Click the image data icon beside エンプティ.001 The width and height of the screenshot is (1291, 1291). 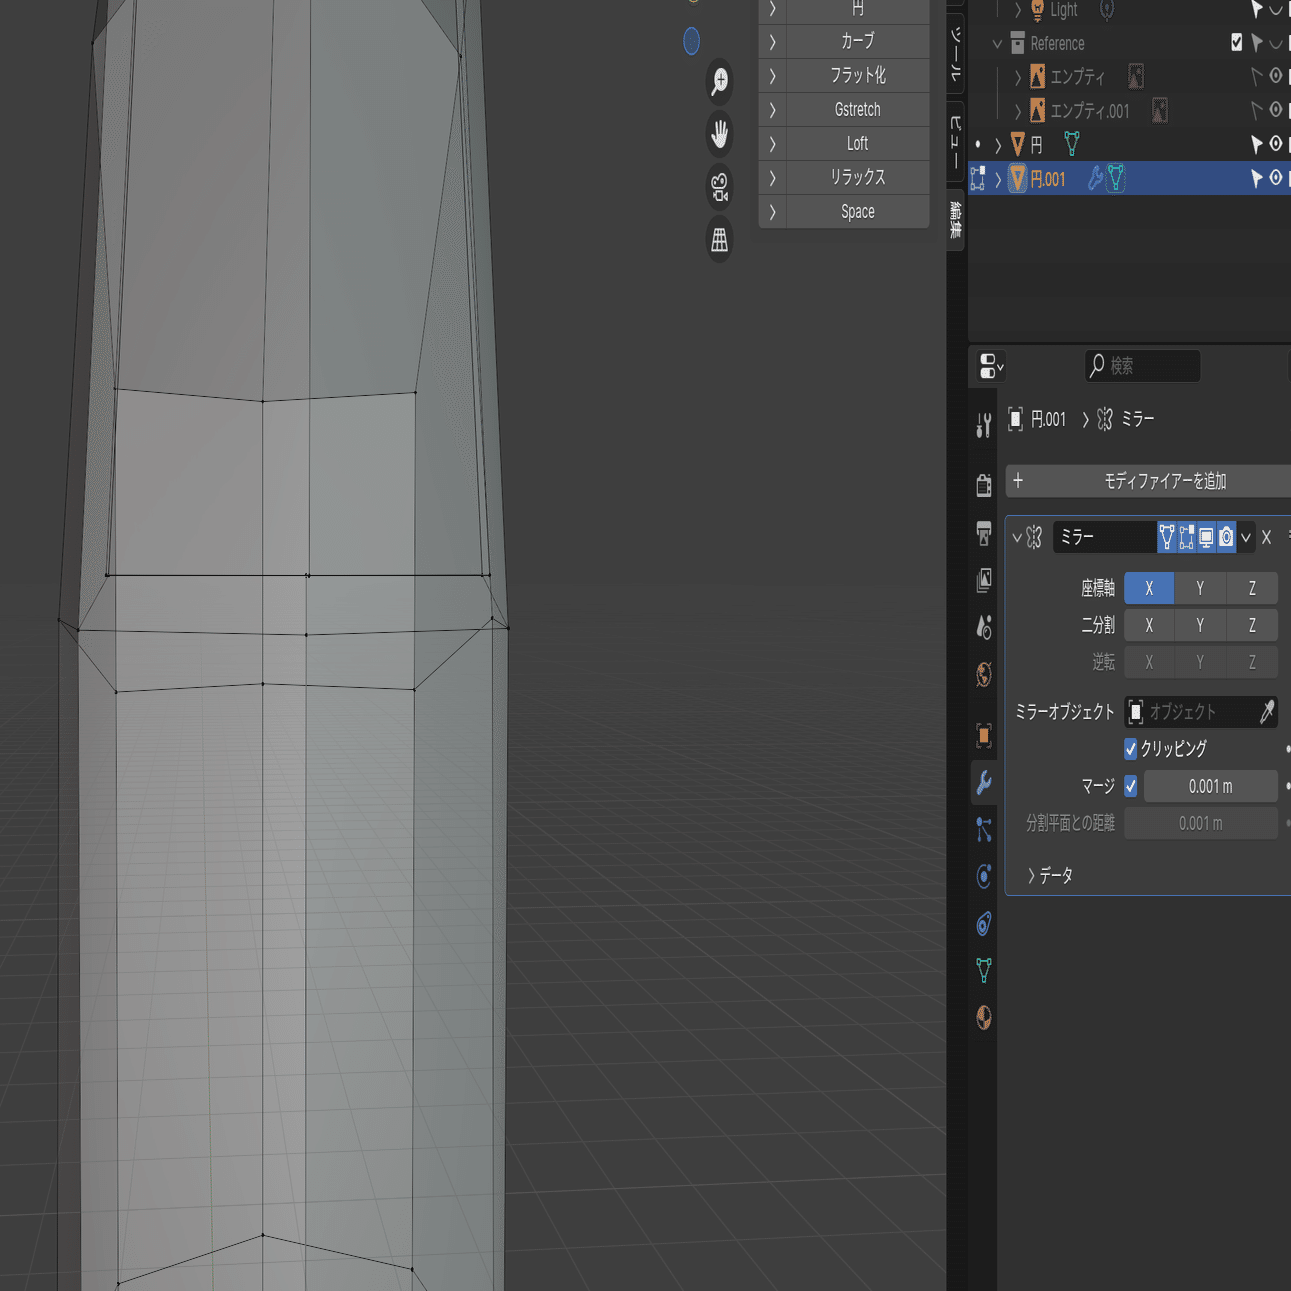tap(1160, 110)
